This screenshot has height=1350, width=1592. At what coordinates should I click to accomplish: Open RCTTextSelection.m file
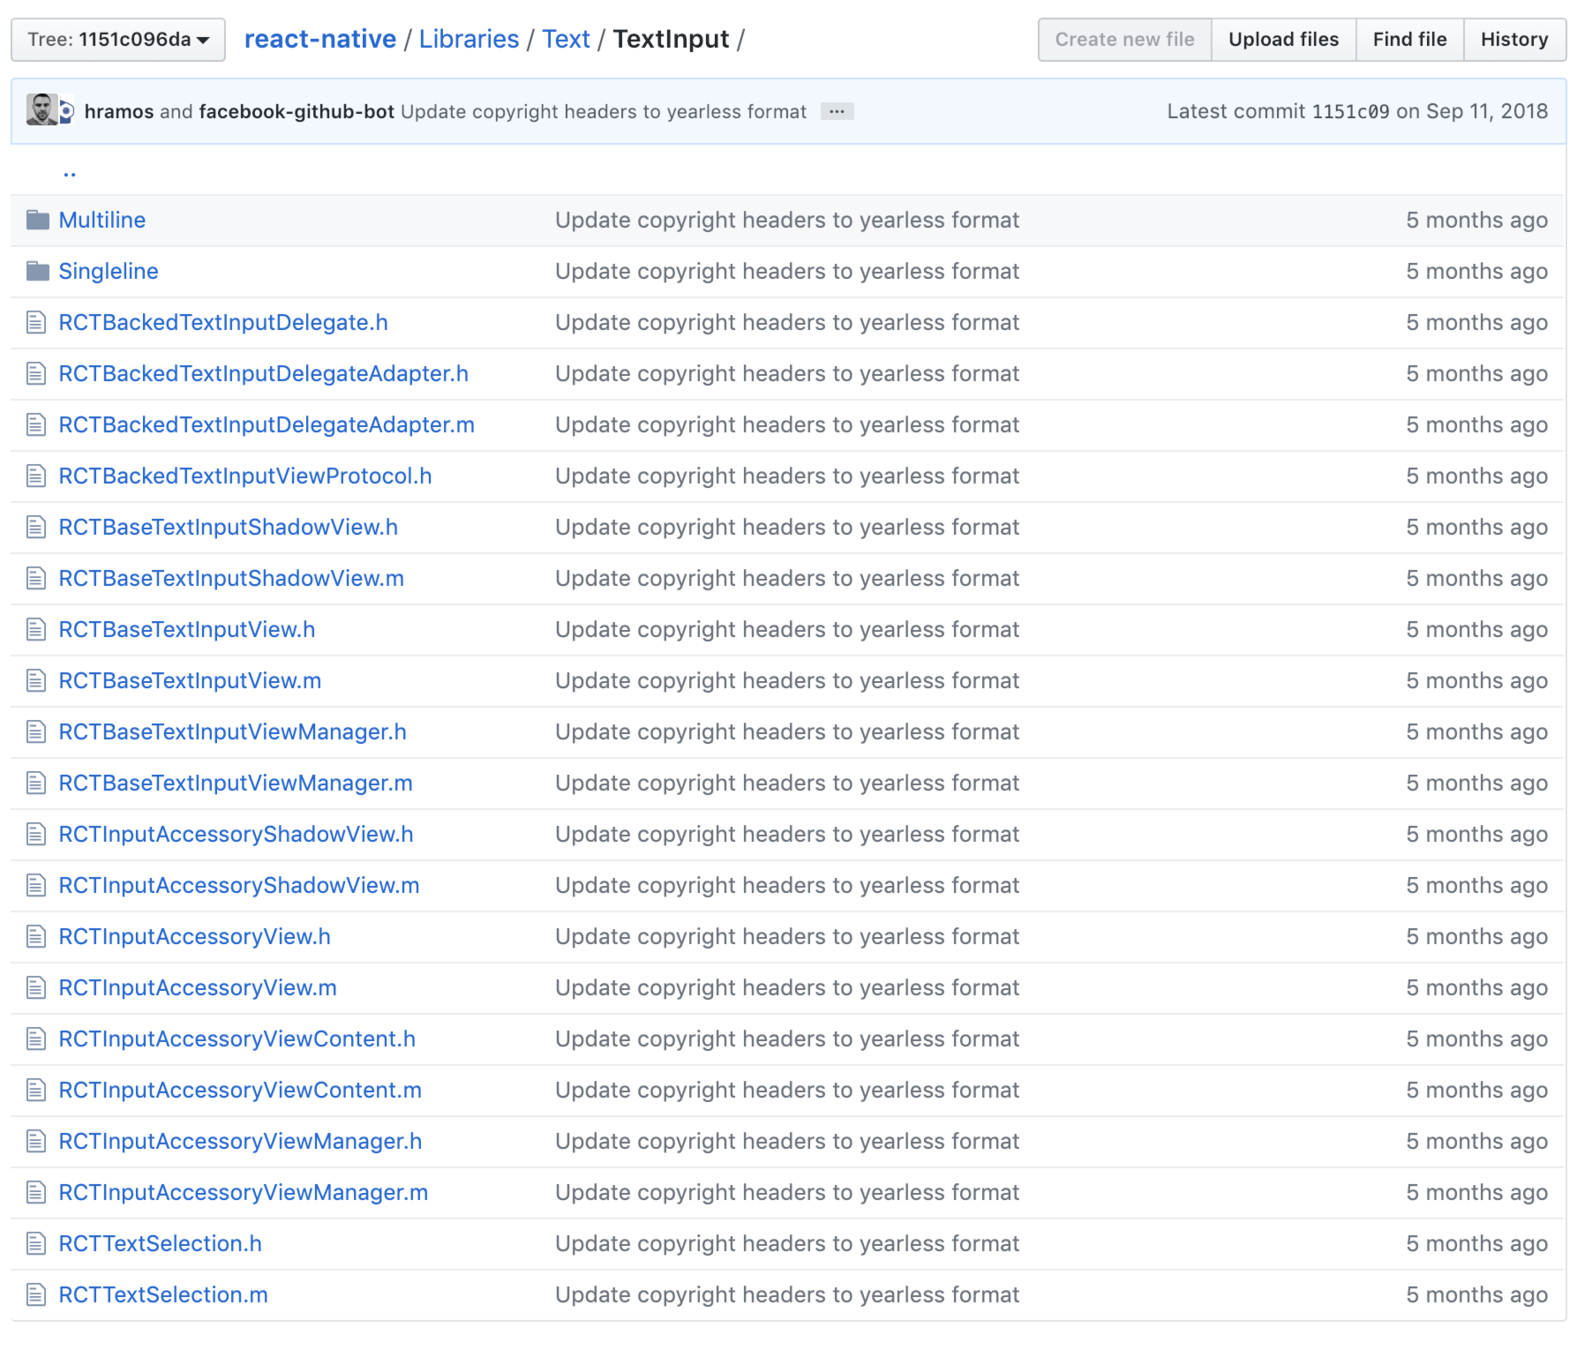click(x=163, y=1295)
